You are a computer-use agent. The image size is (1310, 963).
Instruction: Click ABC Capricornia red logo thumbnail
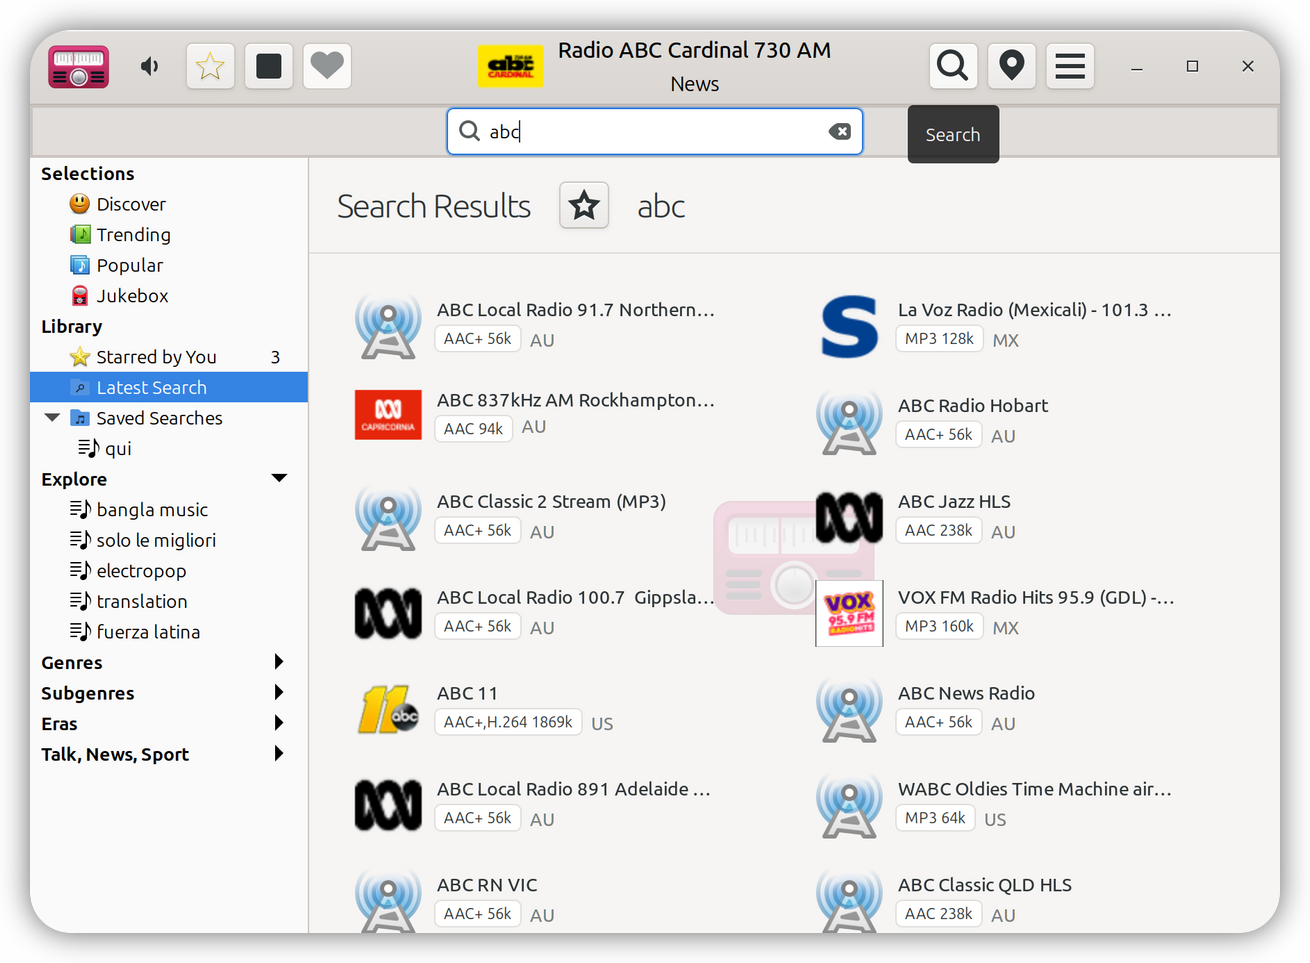tap(388, 415)
